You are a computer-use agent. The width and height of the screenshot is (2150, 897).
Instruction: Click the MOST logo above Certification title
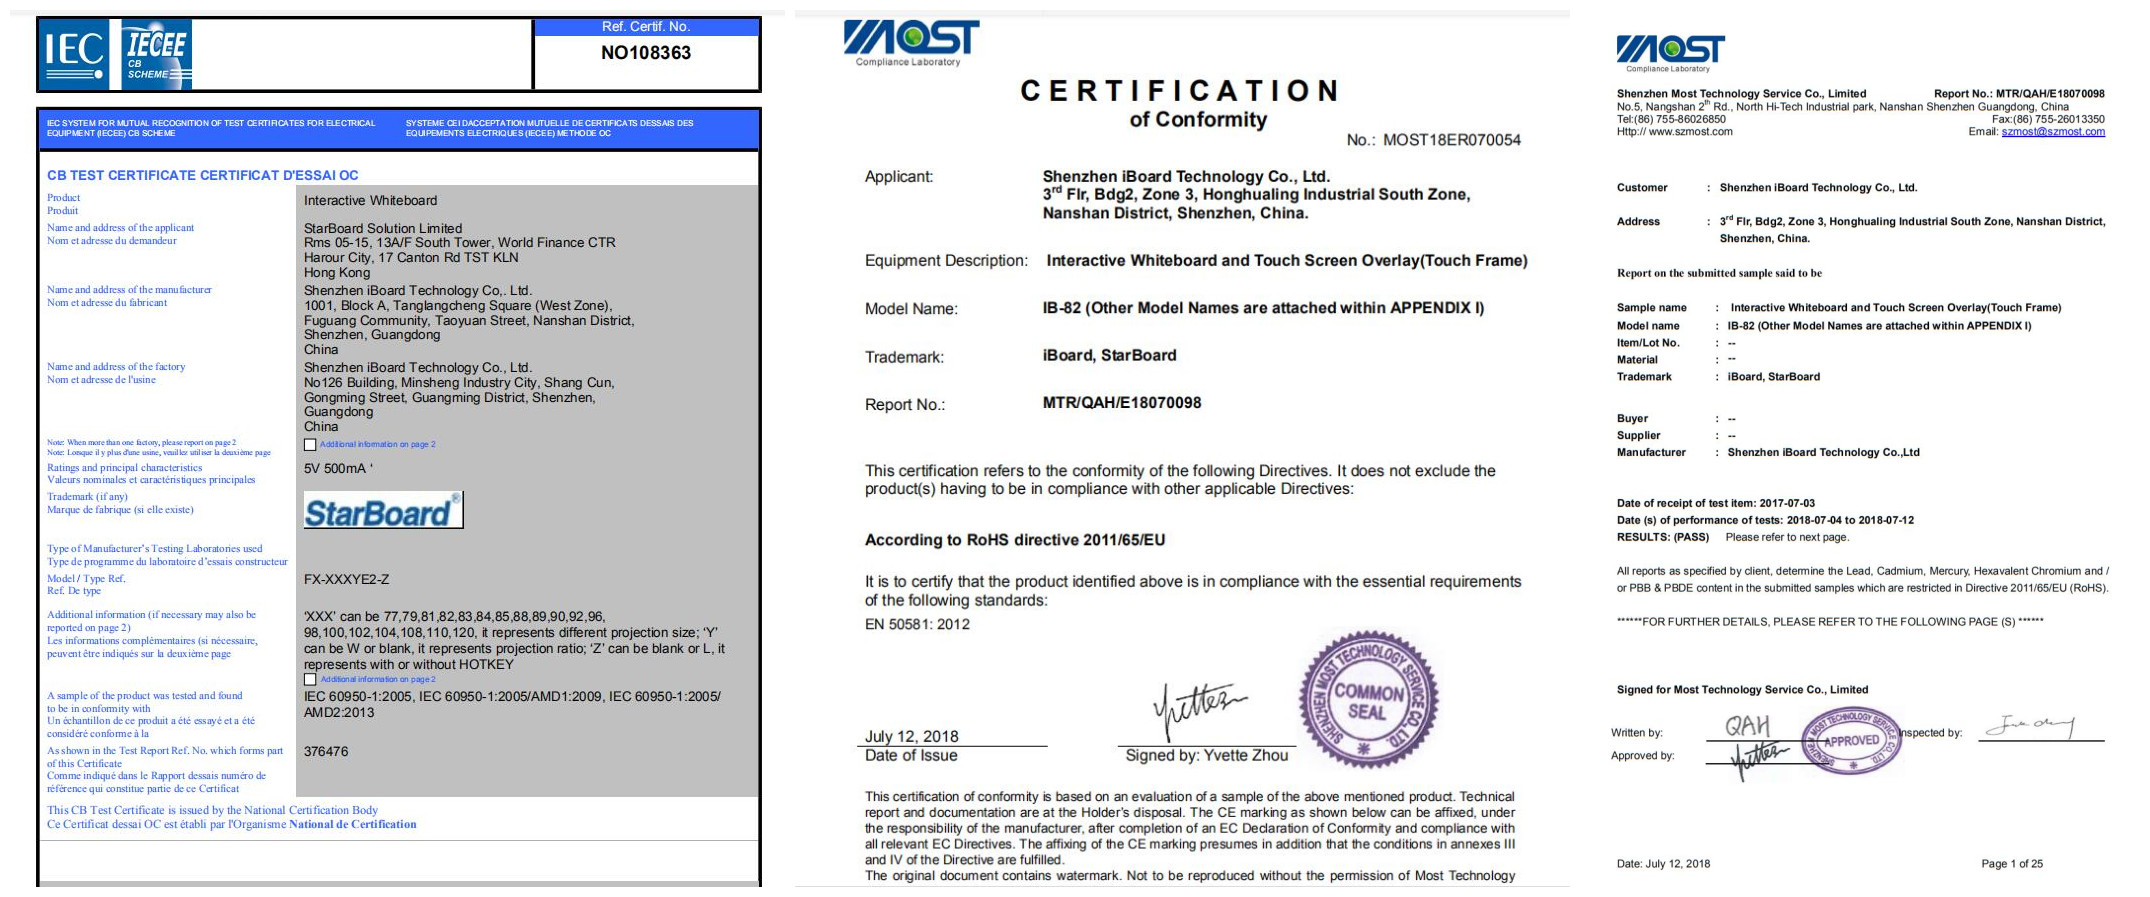(911, 40)
